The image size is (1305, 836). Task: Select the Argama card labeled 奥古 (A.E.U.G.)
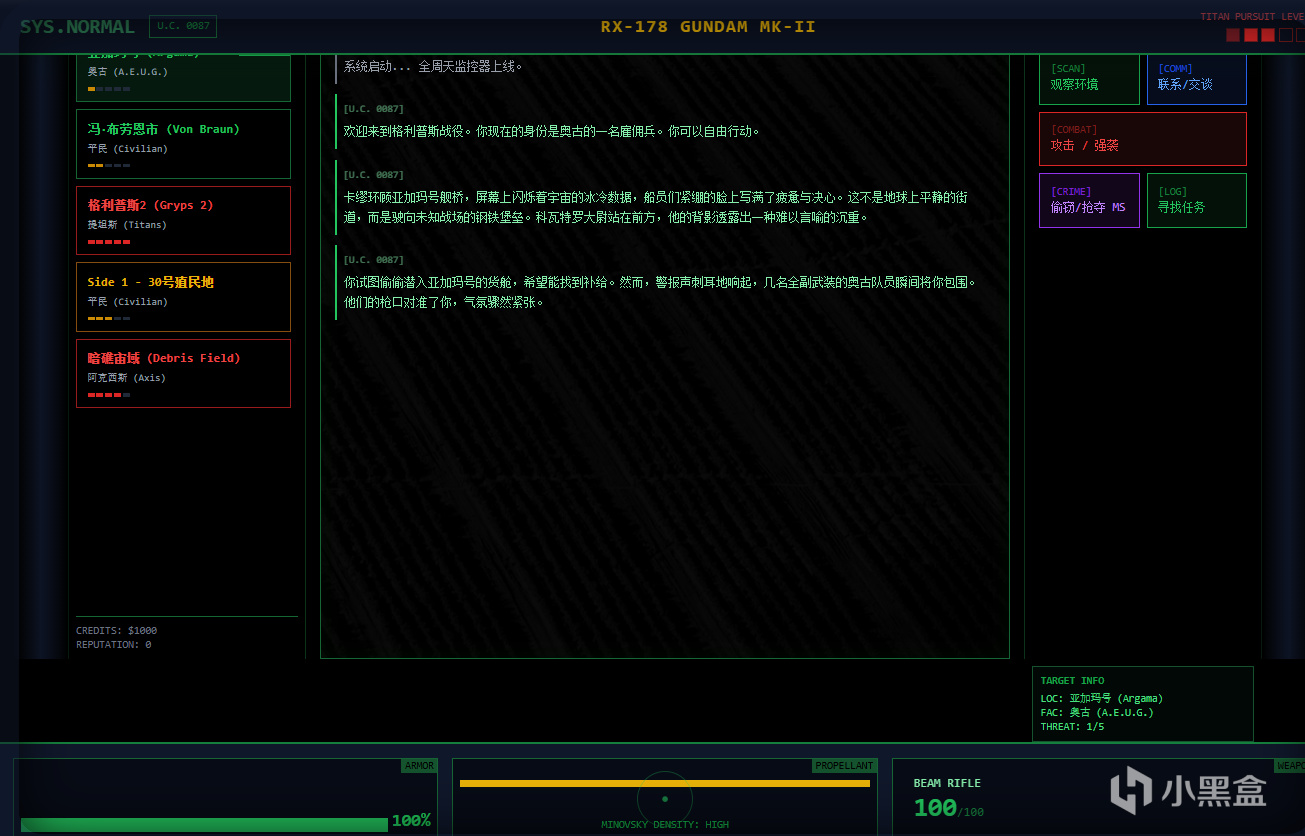[184, 78]
